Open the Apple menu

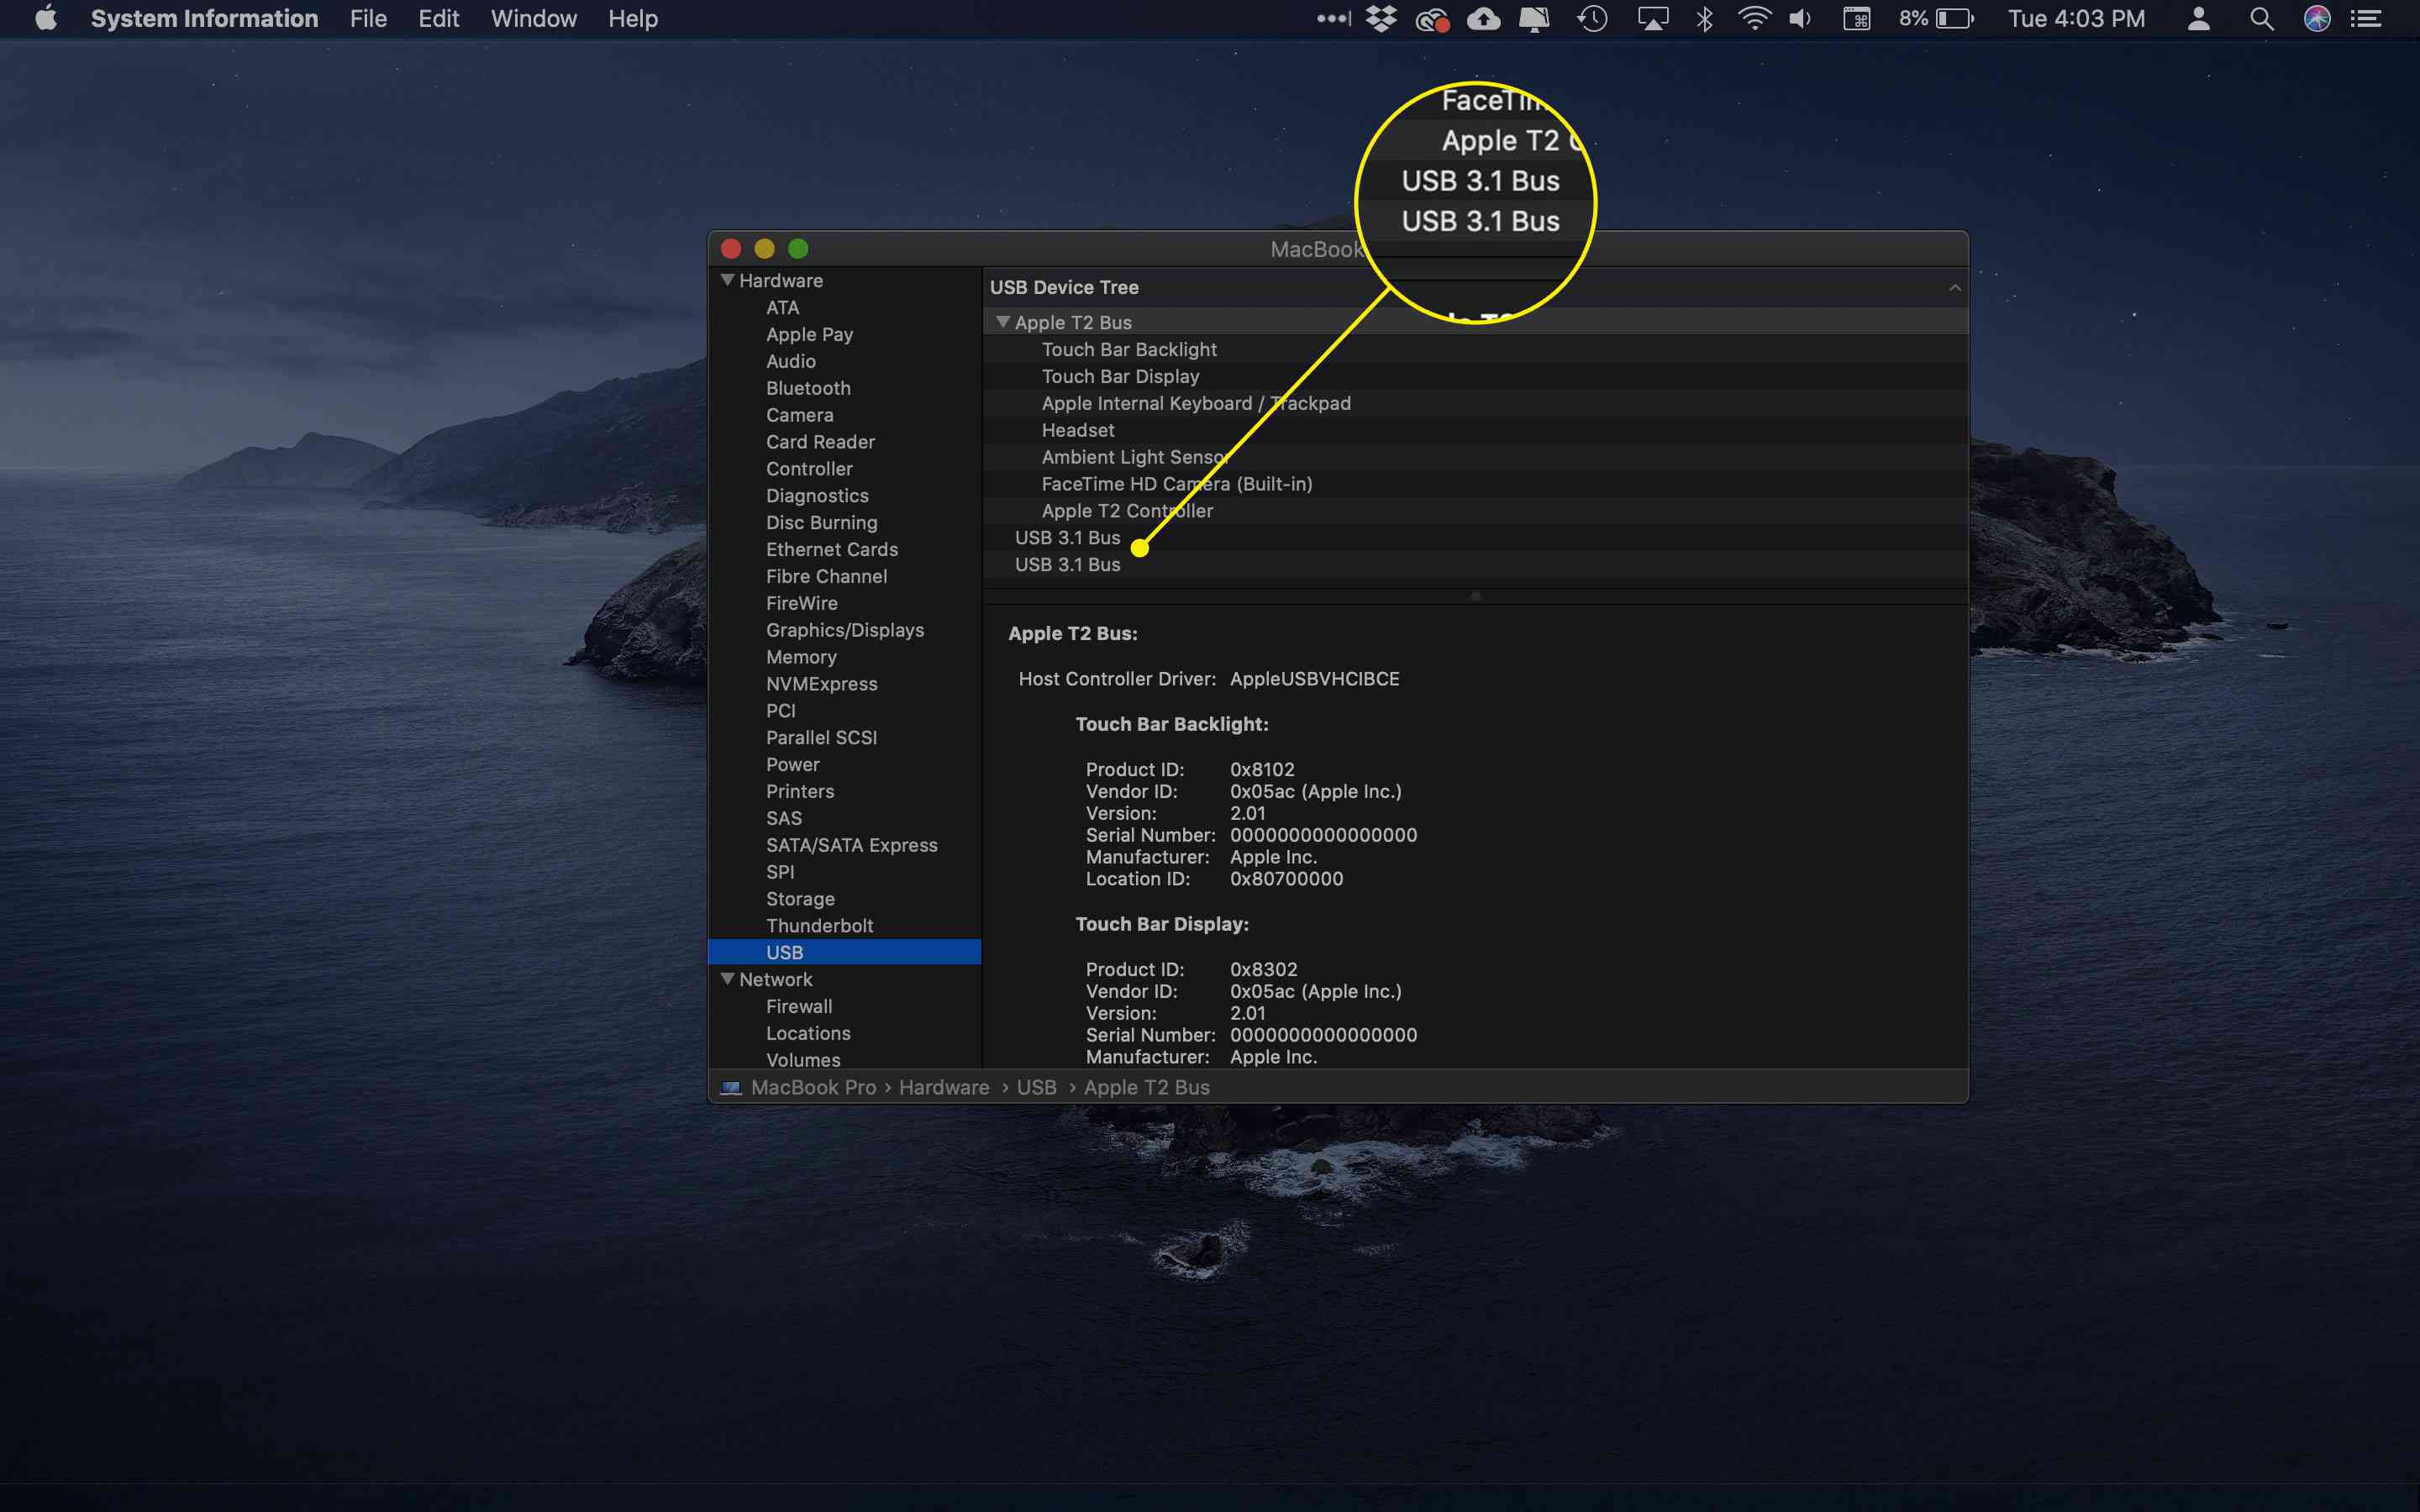45,19
